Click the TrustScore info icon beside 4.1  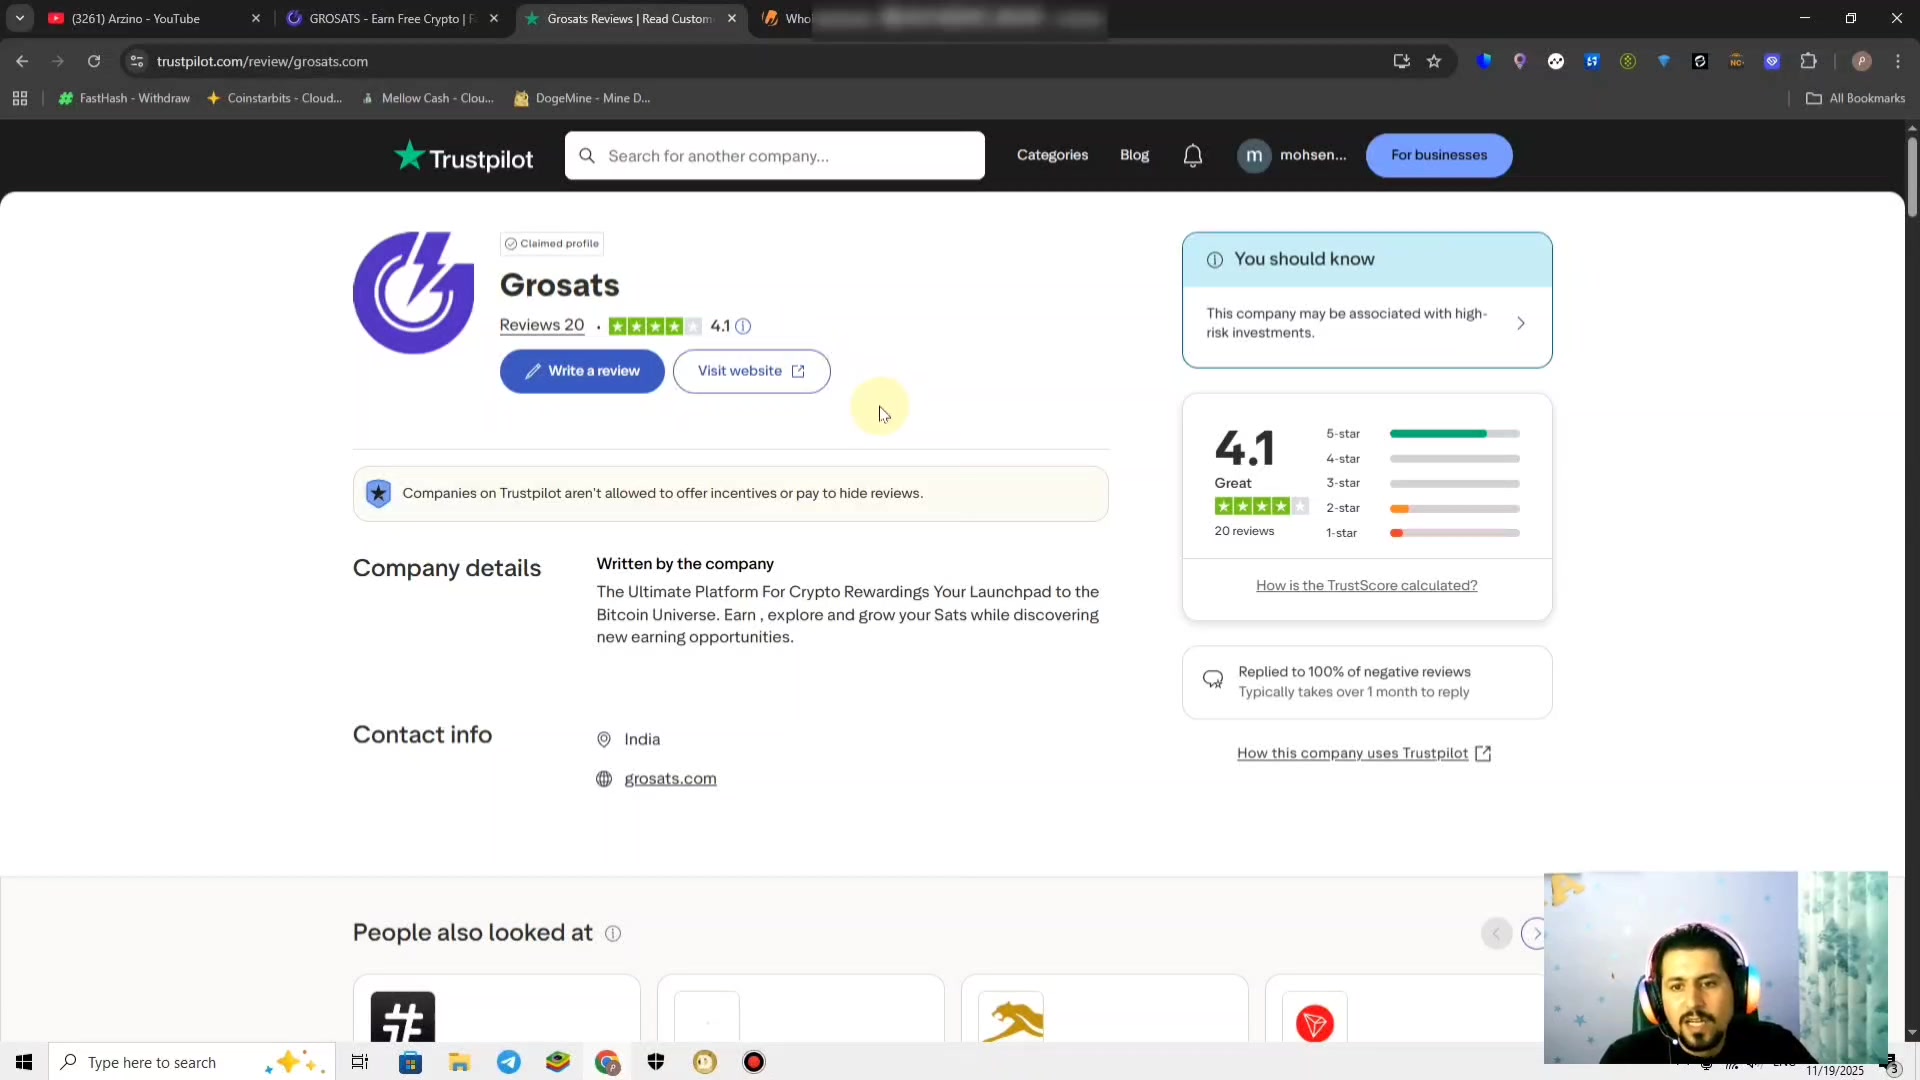coord(743,326)
